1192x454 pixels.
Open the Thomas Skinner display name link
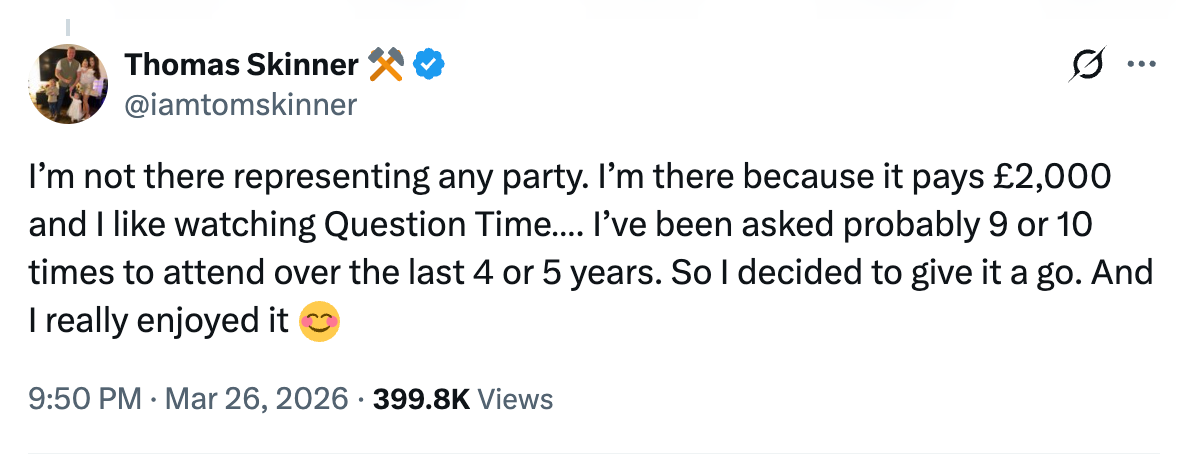click(241, 66)
